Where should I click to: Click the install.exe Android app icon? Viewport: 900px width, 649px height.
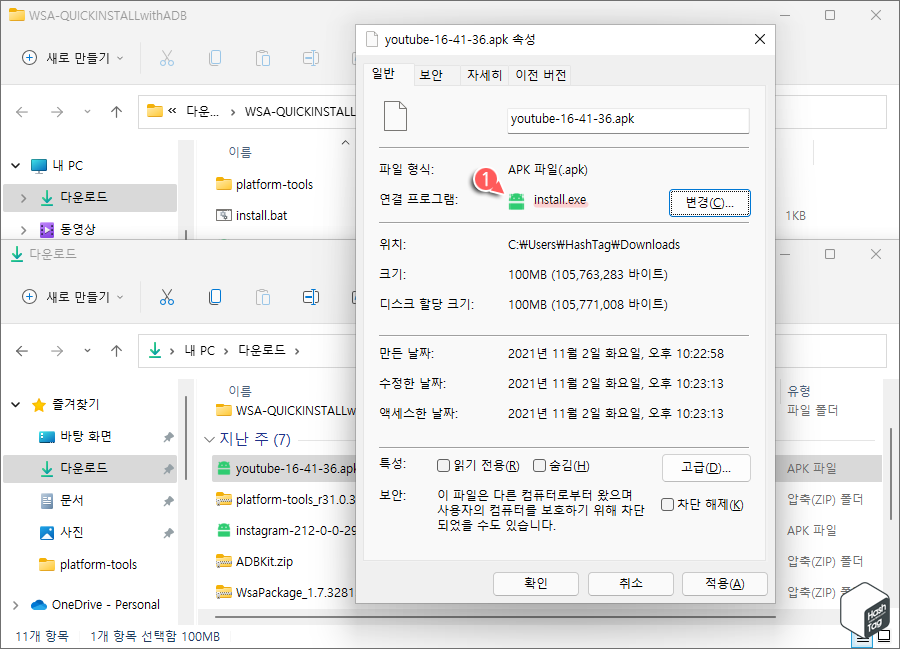click(x=517, y=201)
